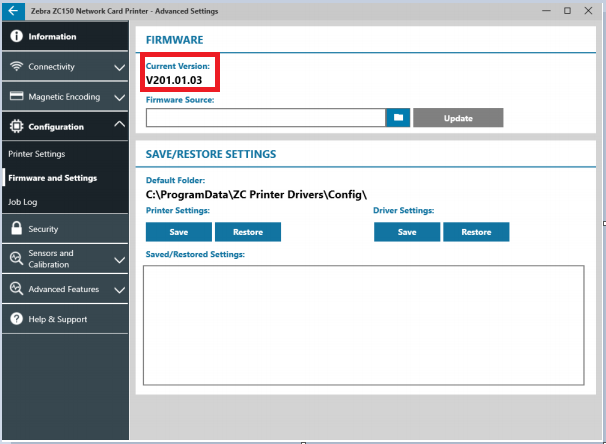The height and width of the screenshot is (444, 606).
Task: Click the Sensors and Calibration icon
Action: point(17,259)
